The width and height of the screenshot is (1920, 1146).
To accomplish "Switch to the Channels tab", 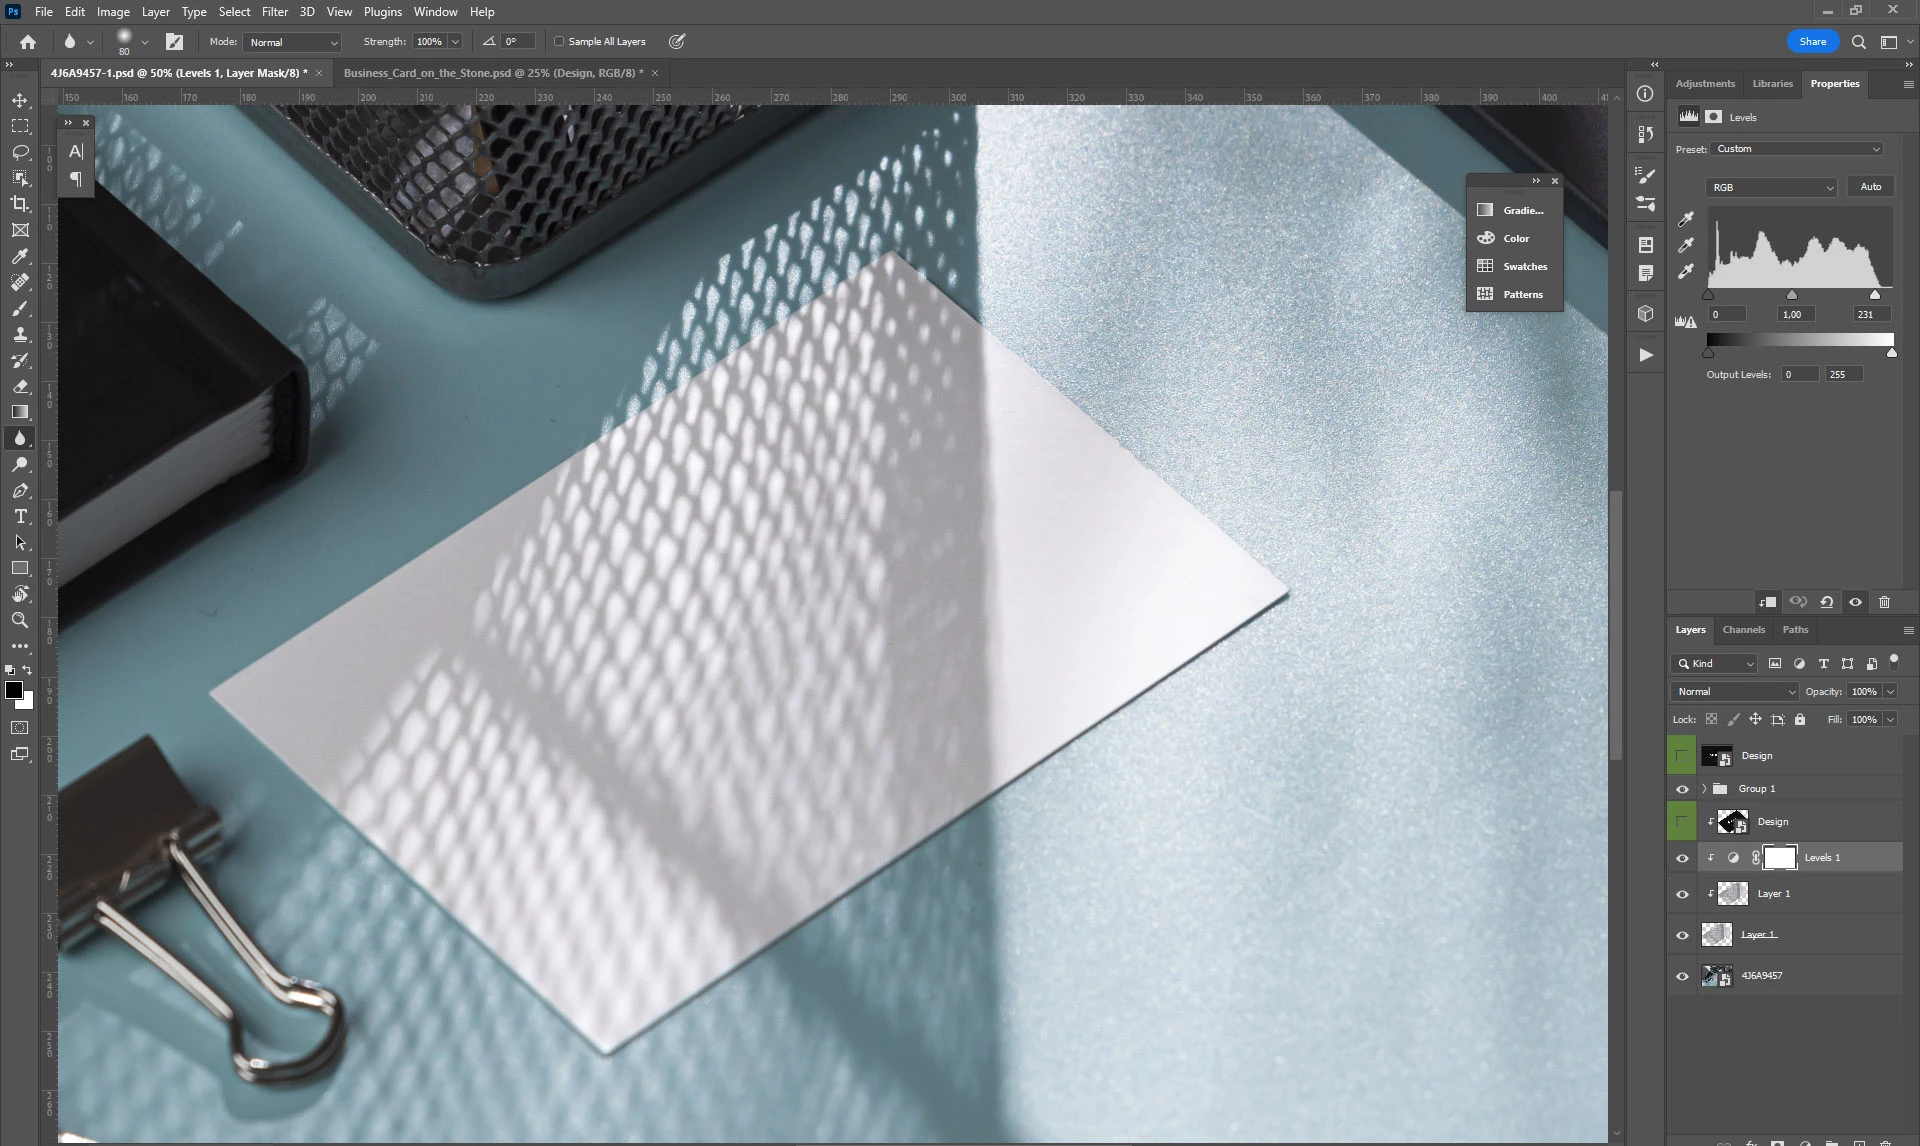I will tap(1743, 630).
